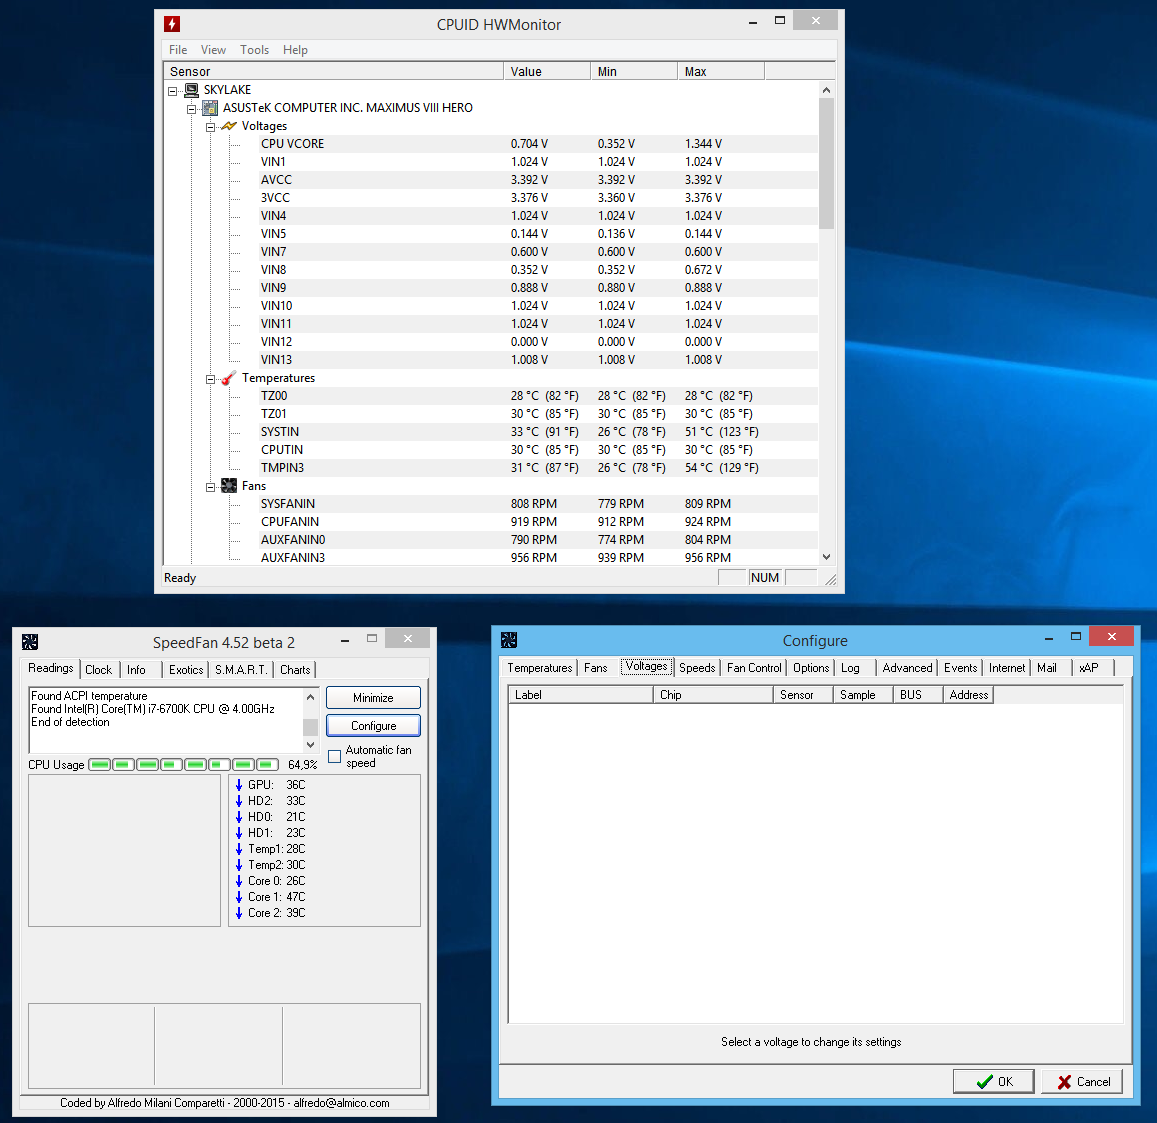The image size is (1157, 1123).
Task: Open the File menu in HWMonitor
Action: pos(178,49)
